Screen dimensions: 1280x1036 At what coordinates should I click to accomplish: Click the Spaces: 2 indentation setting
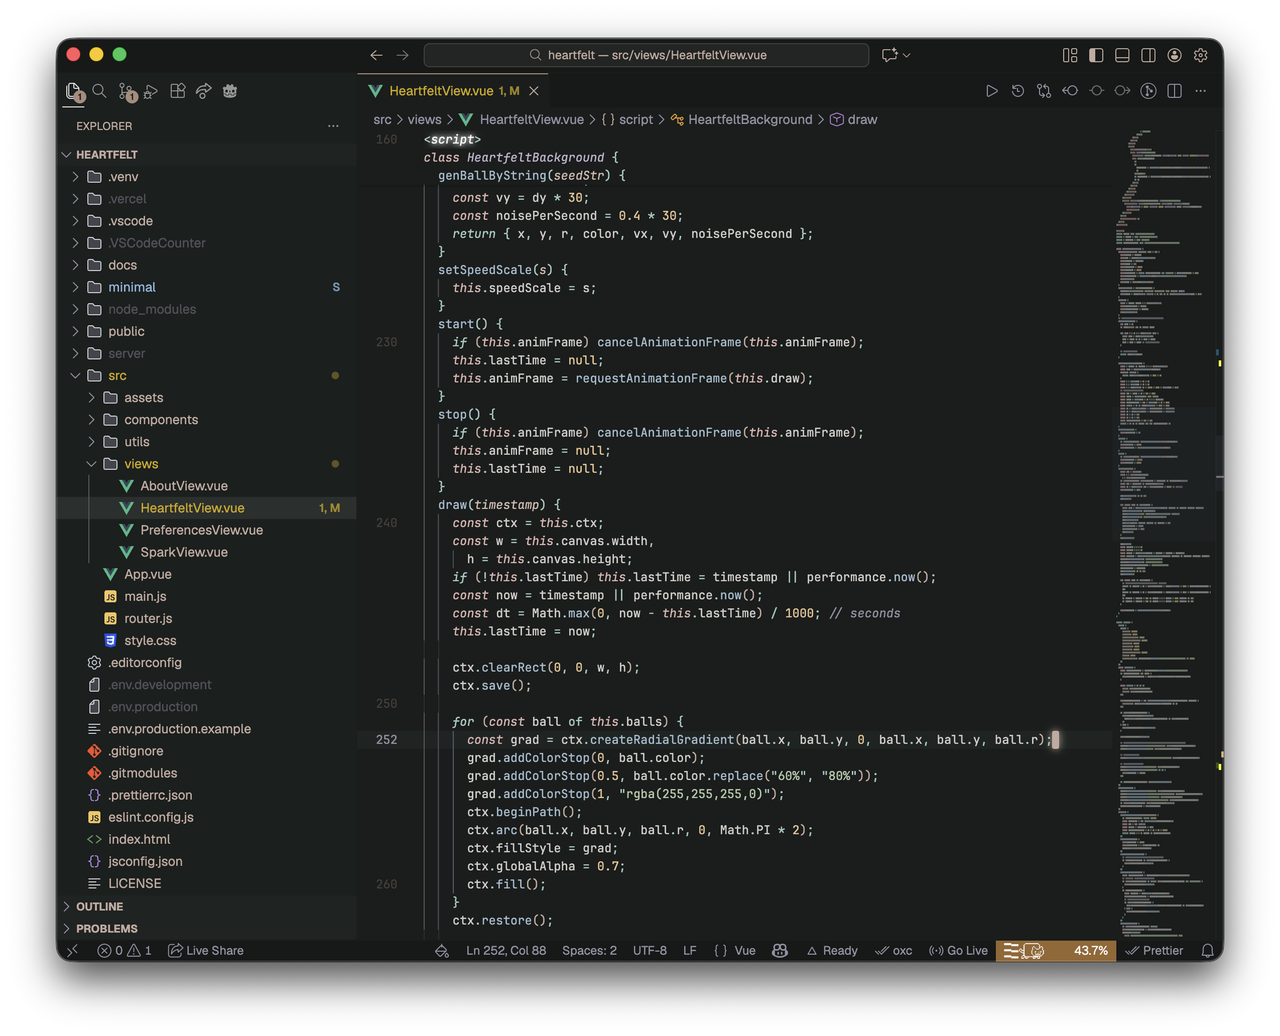(x=589, y=951)
